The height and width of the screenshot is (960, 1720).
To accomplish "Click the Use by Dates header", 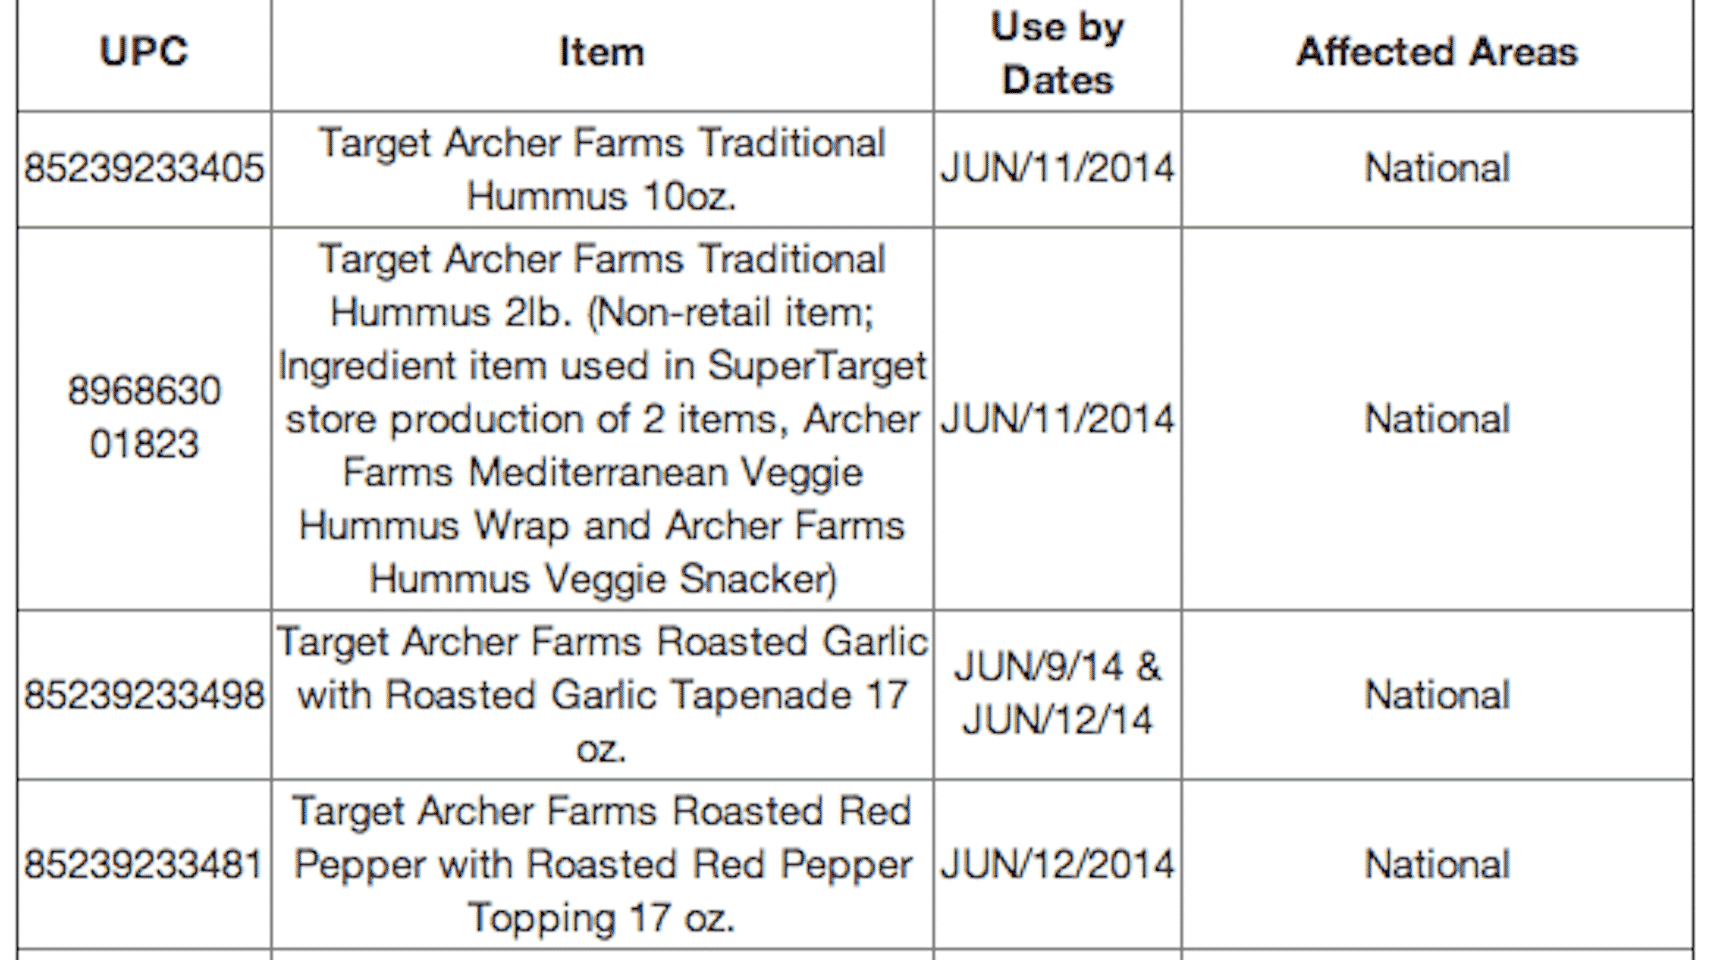I will tap(1057, 53).
